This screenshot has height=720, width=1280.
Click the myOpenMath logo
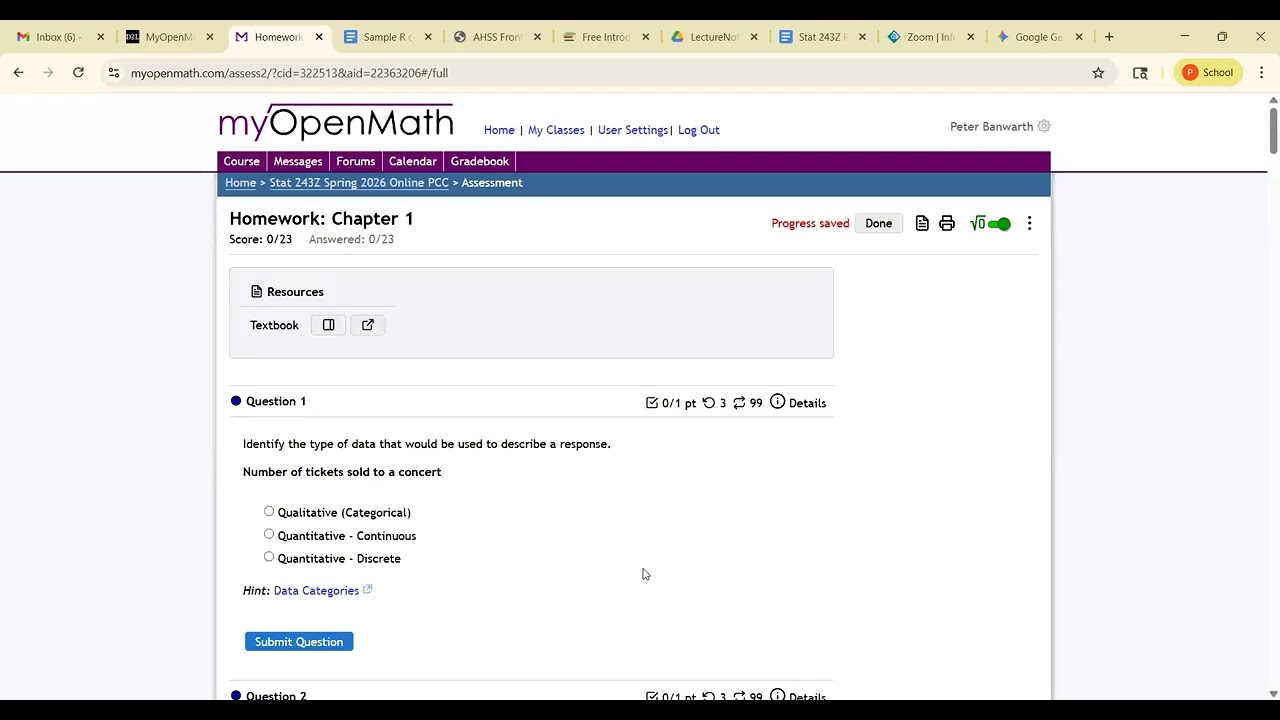coord(336,122)
